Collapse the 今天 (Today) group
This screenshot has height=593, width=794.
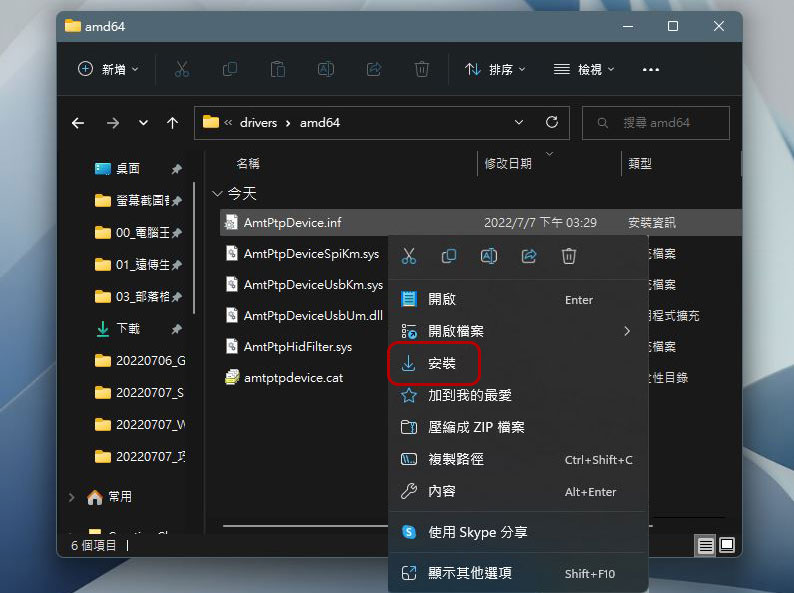217,193
